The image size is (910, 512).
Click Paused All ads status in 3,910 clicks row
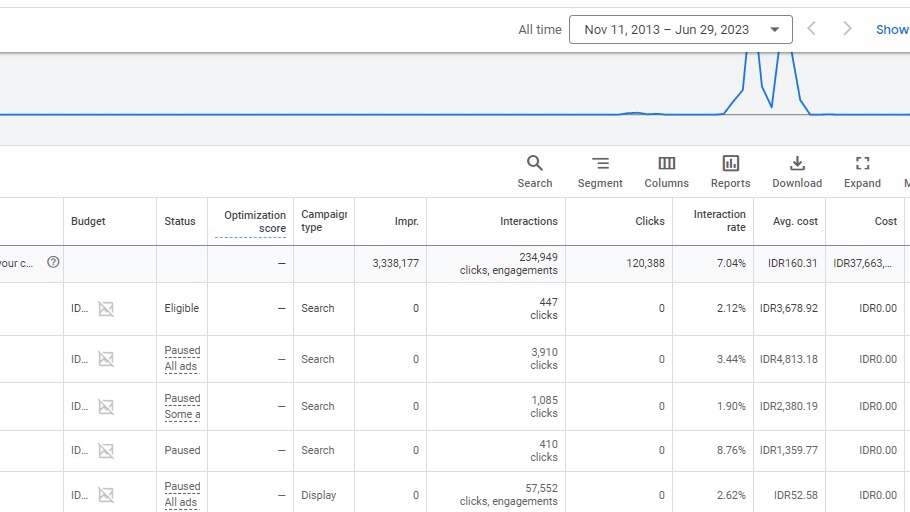(182, 358)
